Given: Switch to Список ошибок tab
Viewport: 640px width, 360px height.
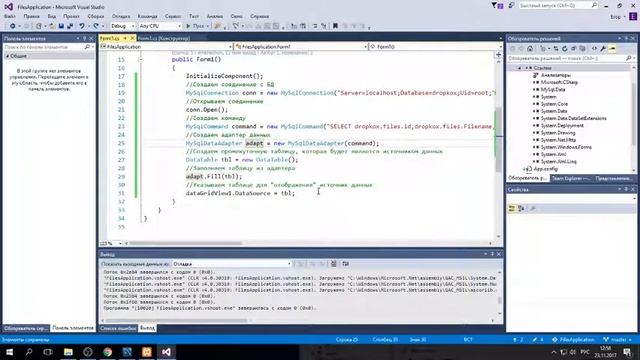Looking at the screenshot, I should 118,328.
